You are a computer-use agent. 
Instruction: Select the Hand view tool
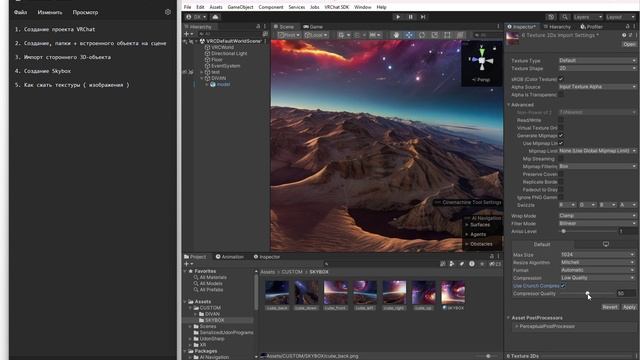click(396, 35)
